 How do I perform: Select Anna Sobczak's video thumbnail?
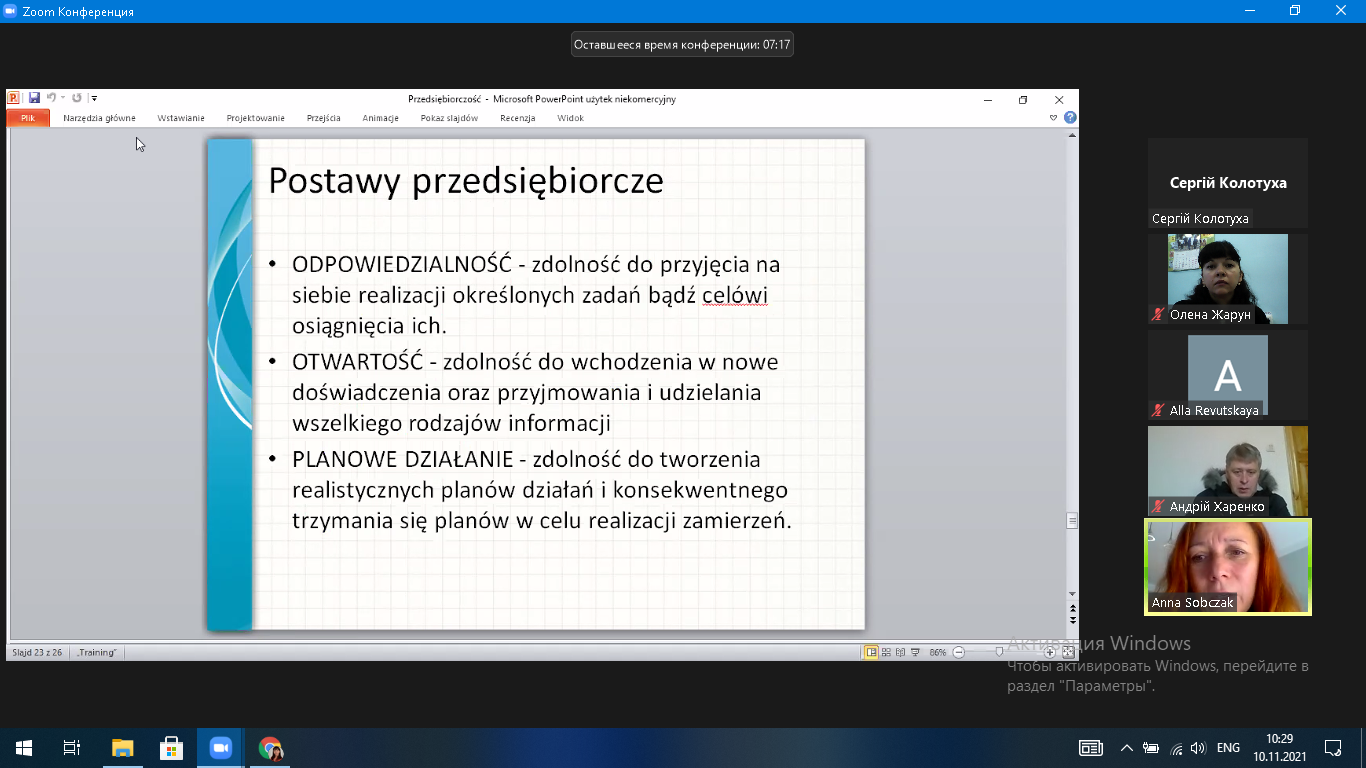pyautogui.click(x=1228, y=567)
